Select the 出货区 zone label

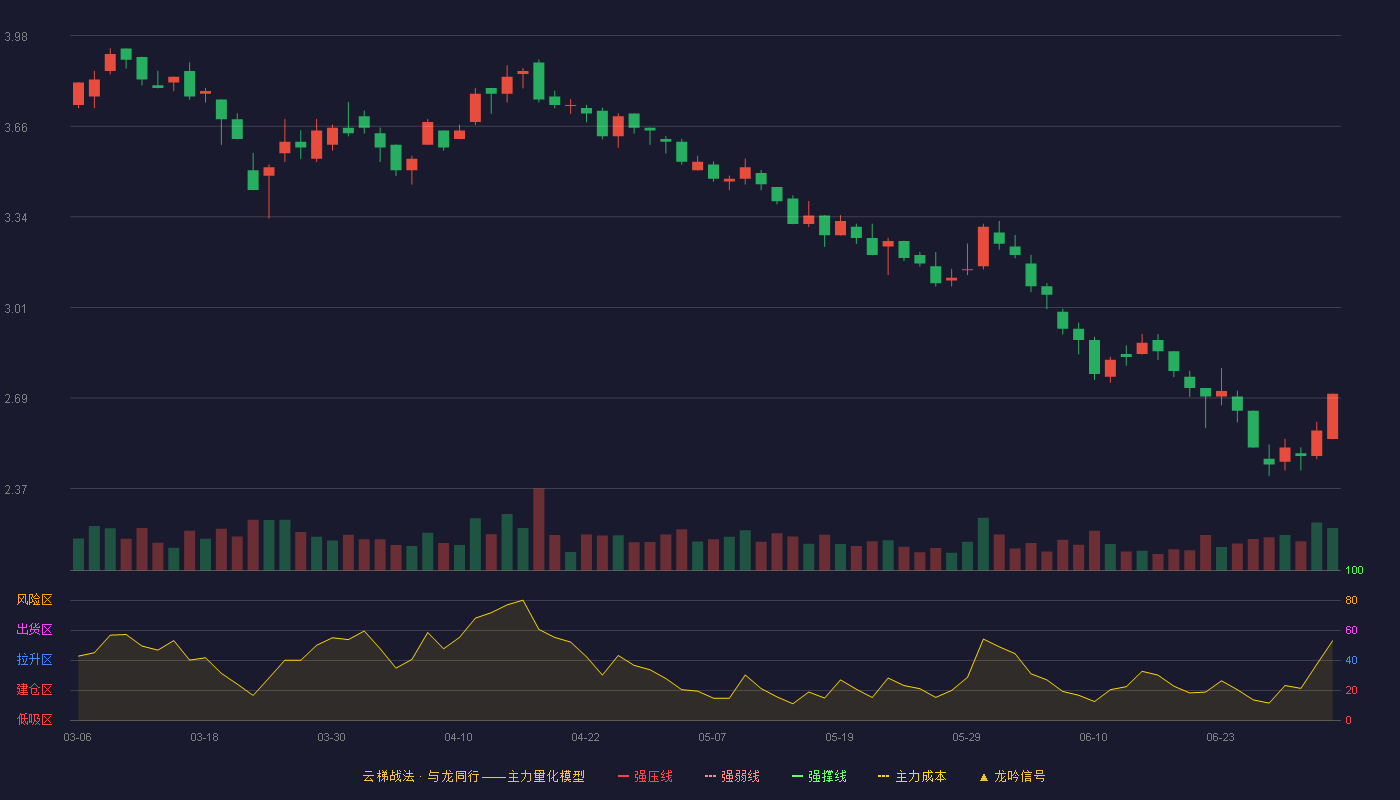(x=35, y=630)
